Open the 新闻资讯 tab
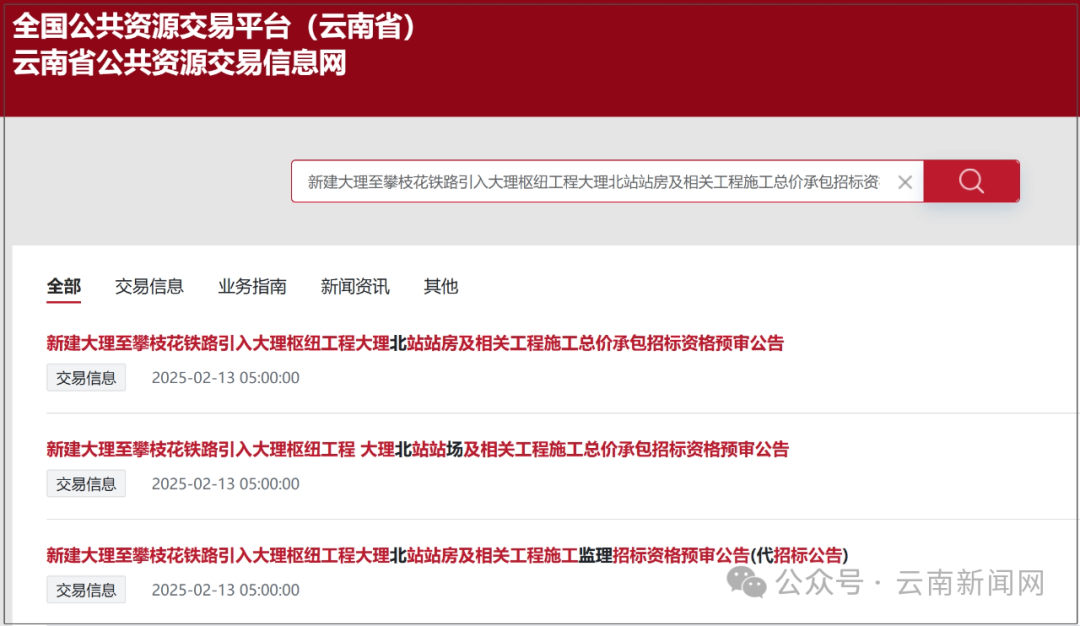This screenshot has height=626, width=1080. click(x=355, y=286)
